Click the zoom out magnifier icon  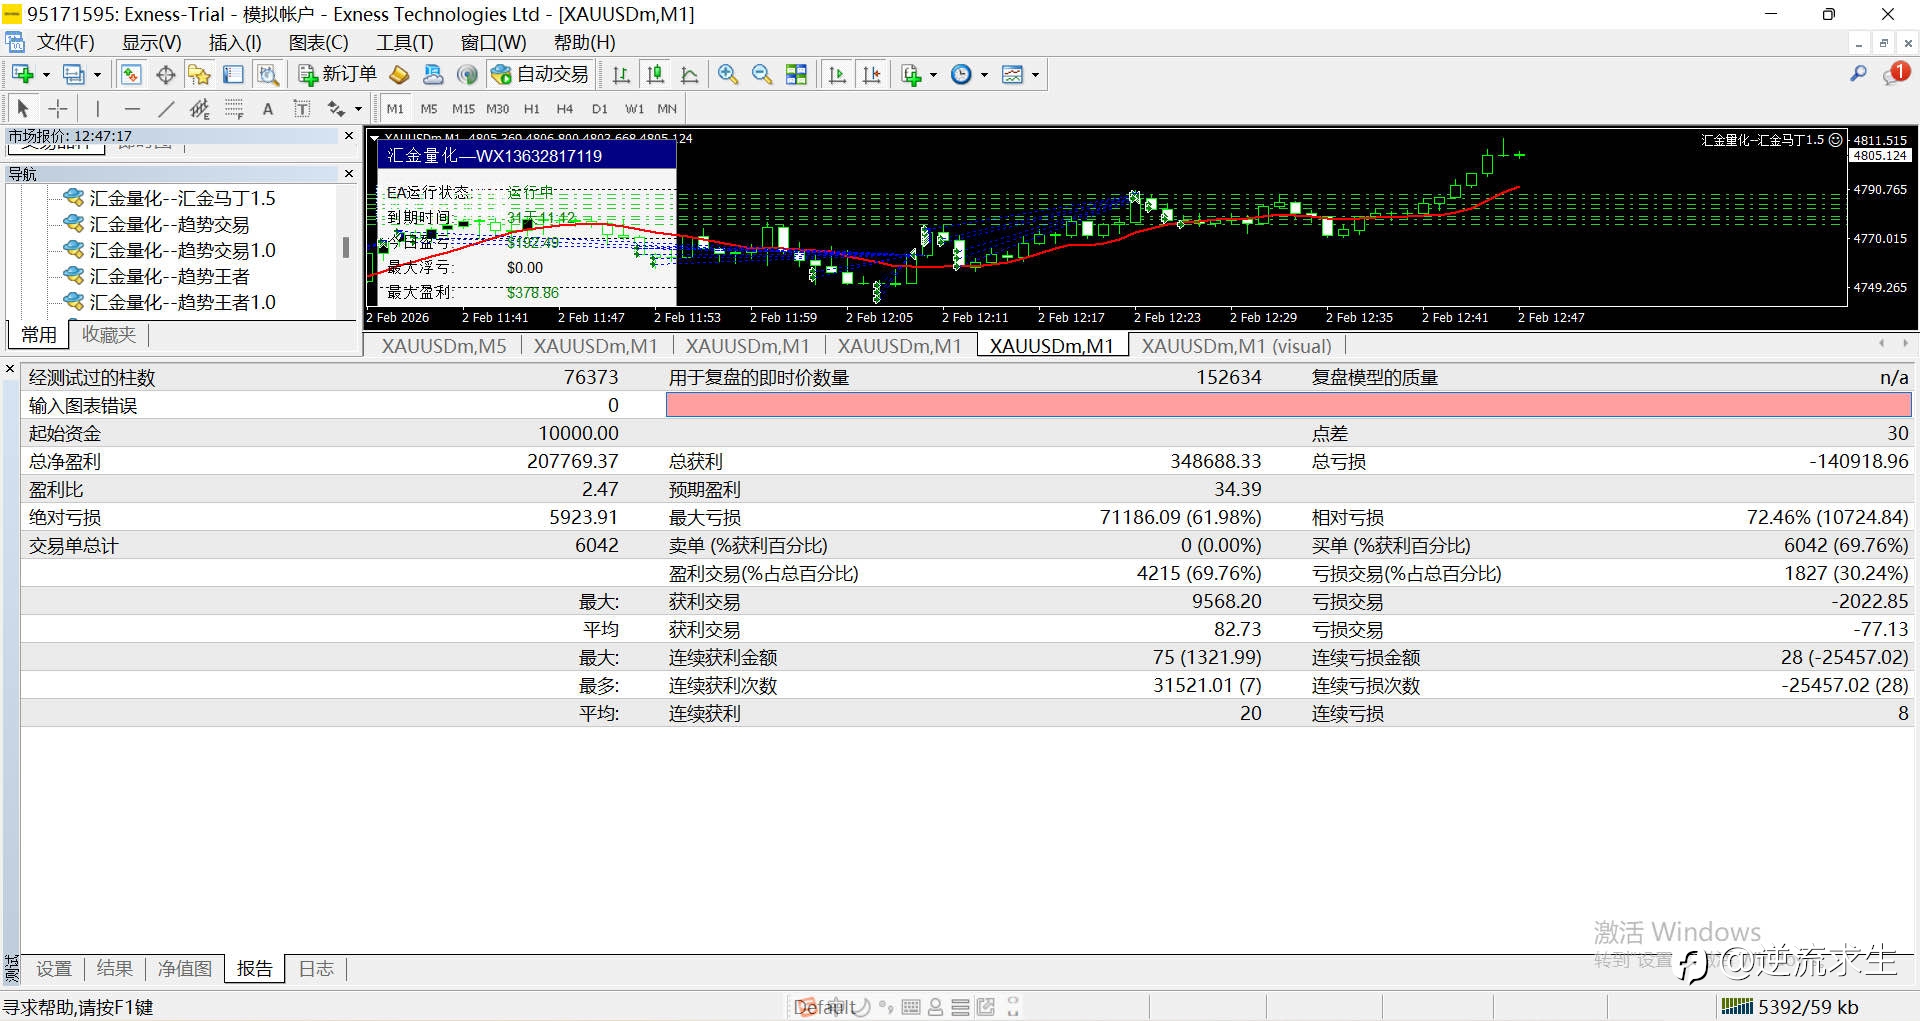click(x=762, y=75)
